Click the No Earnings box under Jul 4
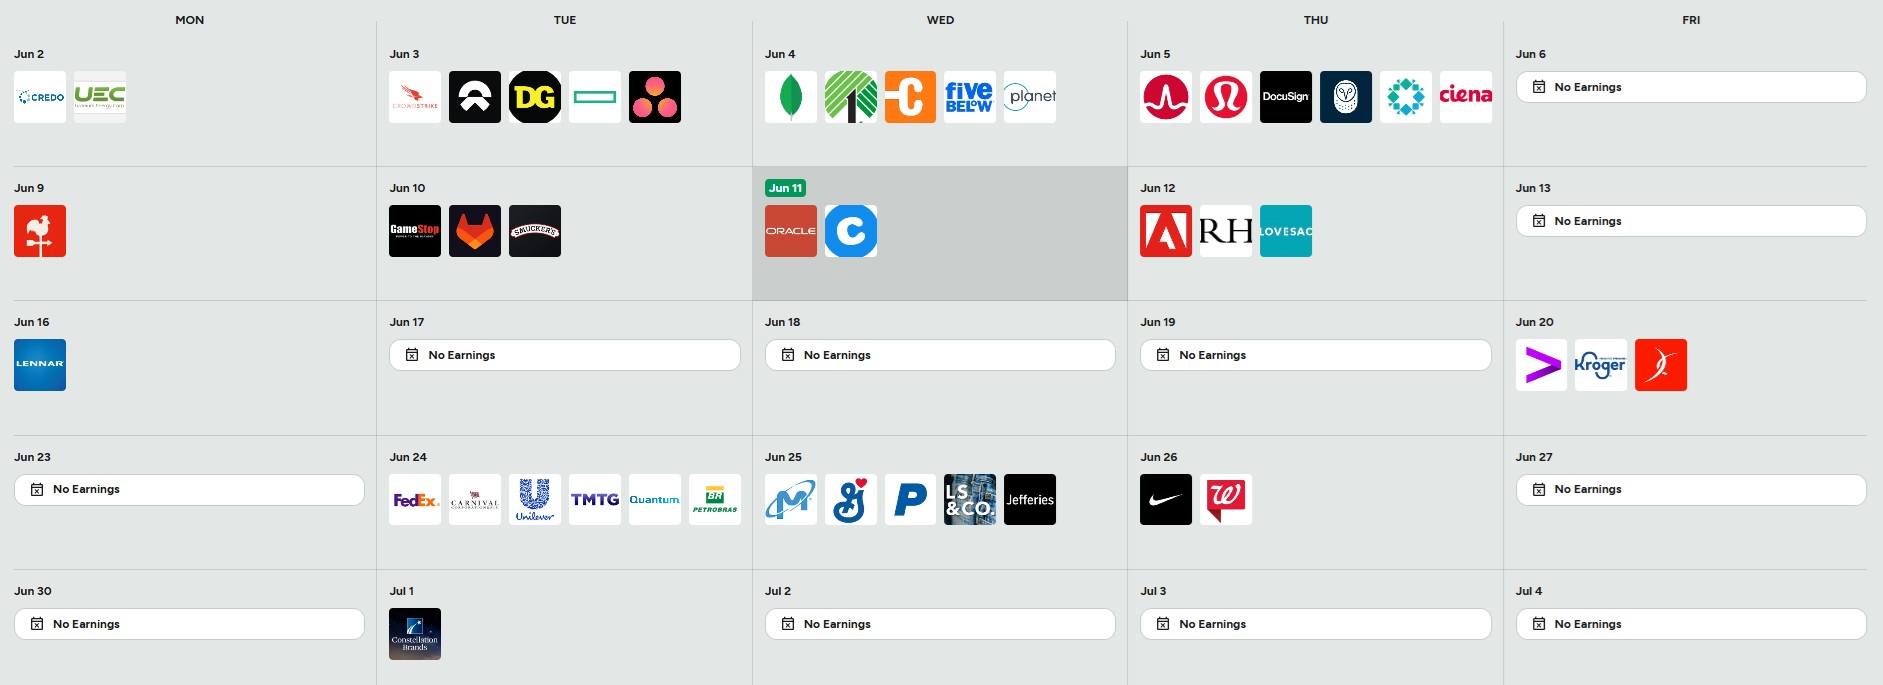The width and height of the screenshot is (1883, 685). coord(1691,624)
